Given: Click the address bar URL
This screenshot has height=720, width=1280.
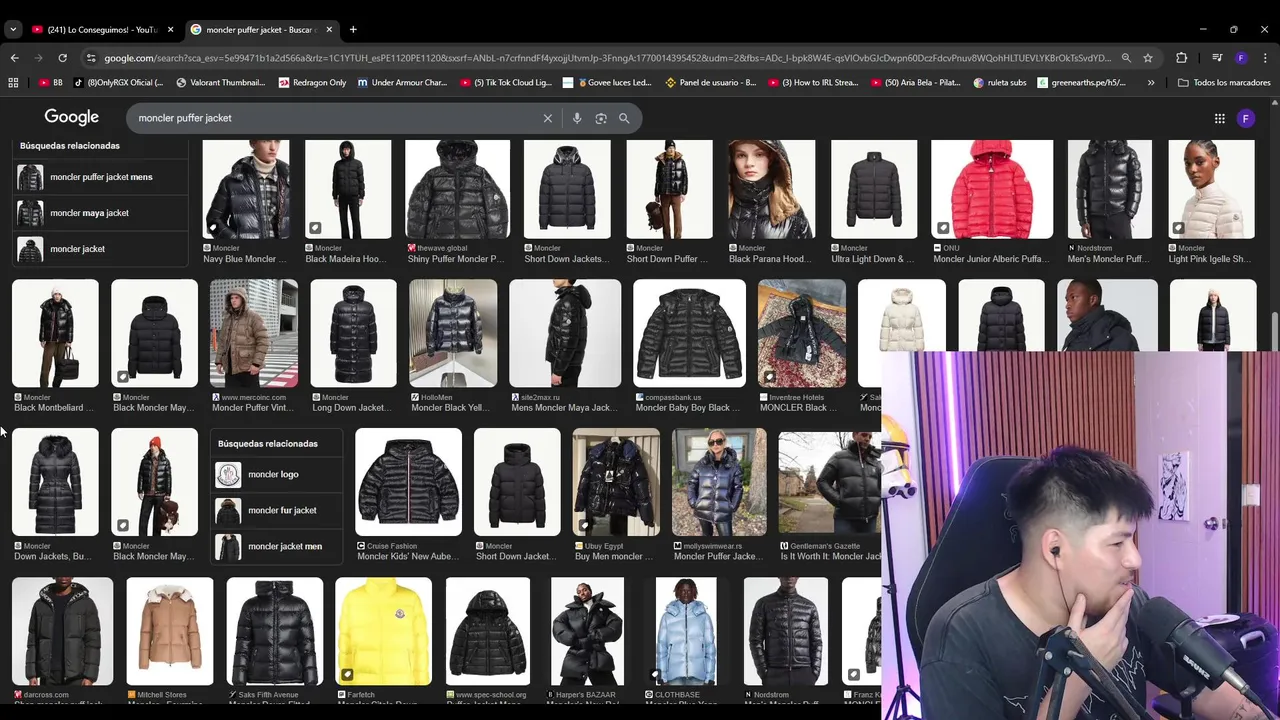Looking at the screenshot, I should coord(607,58).
